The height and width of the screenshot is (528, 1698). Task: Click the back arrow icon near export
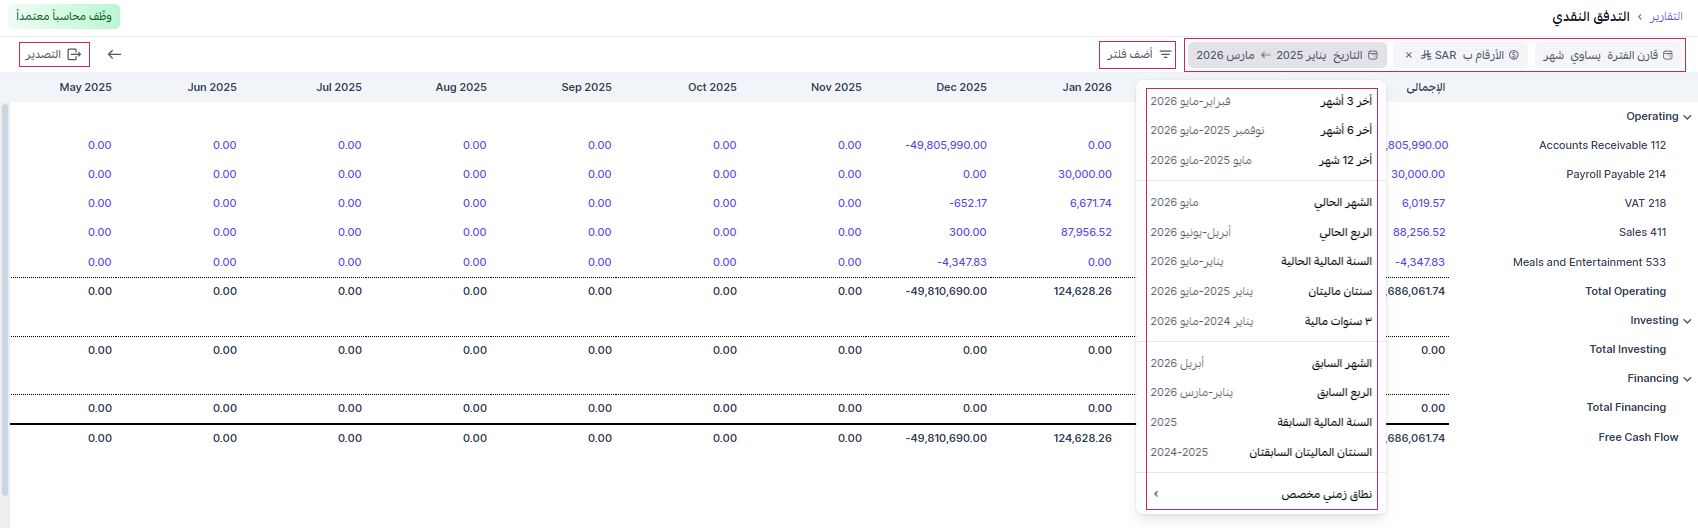[114, 55]
